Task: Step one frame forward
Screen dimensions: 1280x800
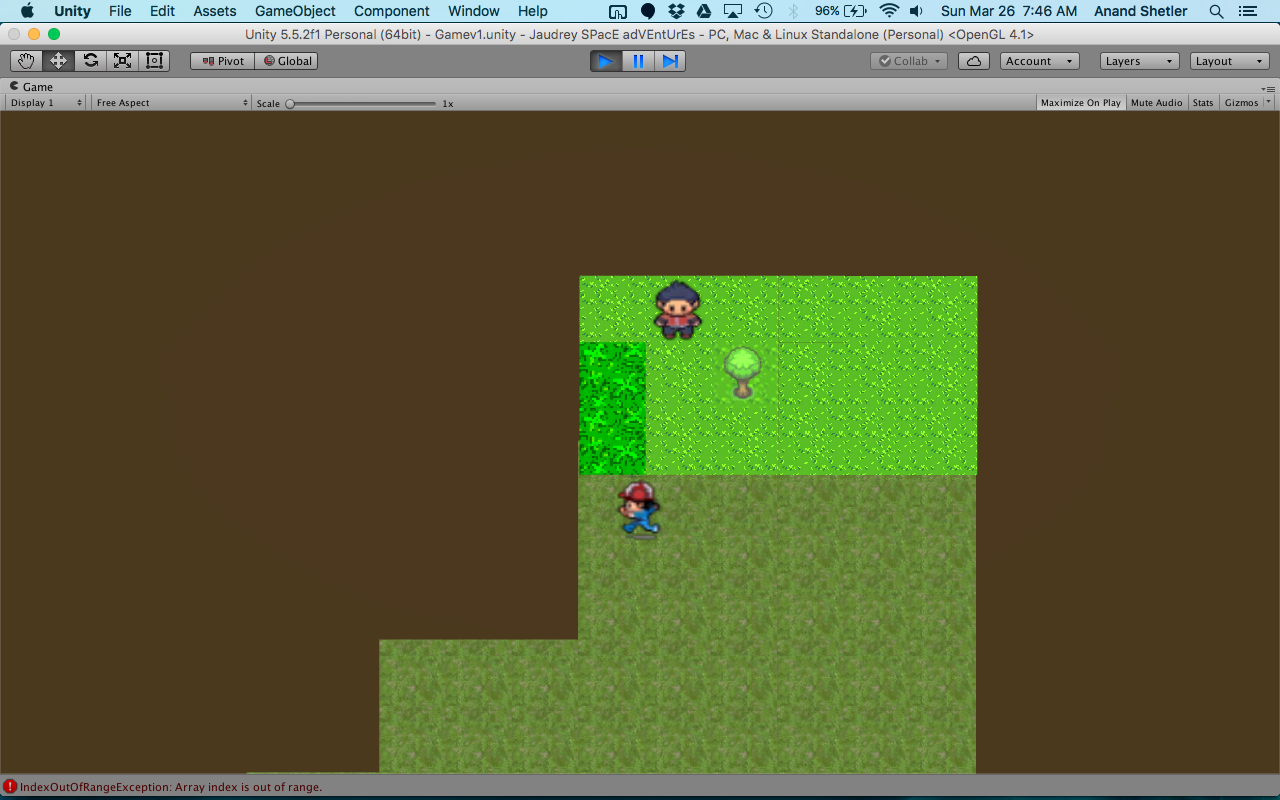Action: 670,61
